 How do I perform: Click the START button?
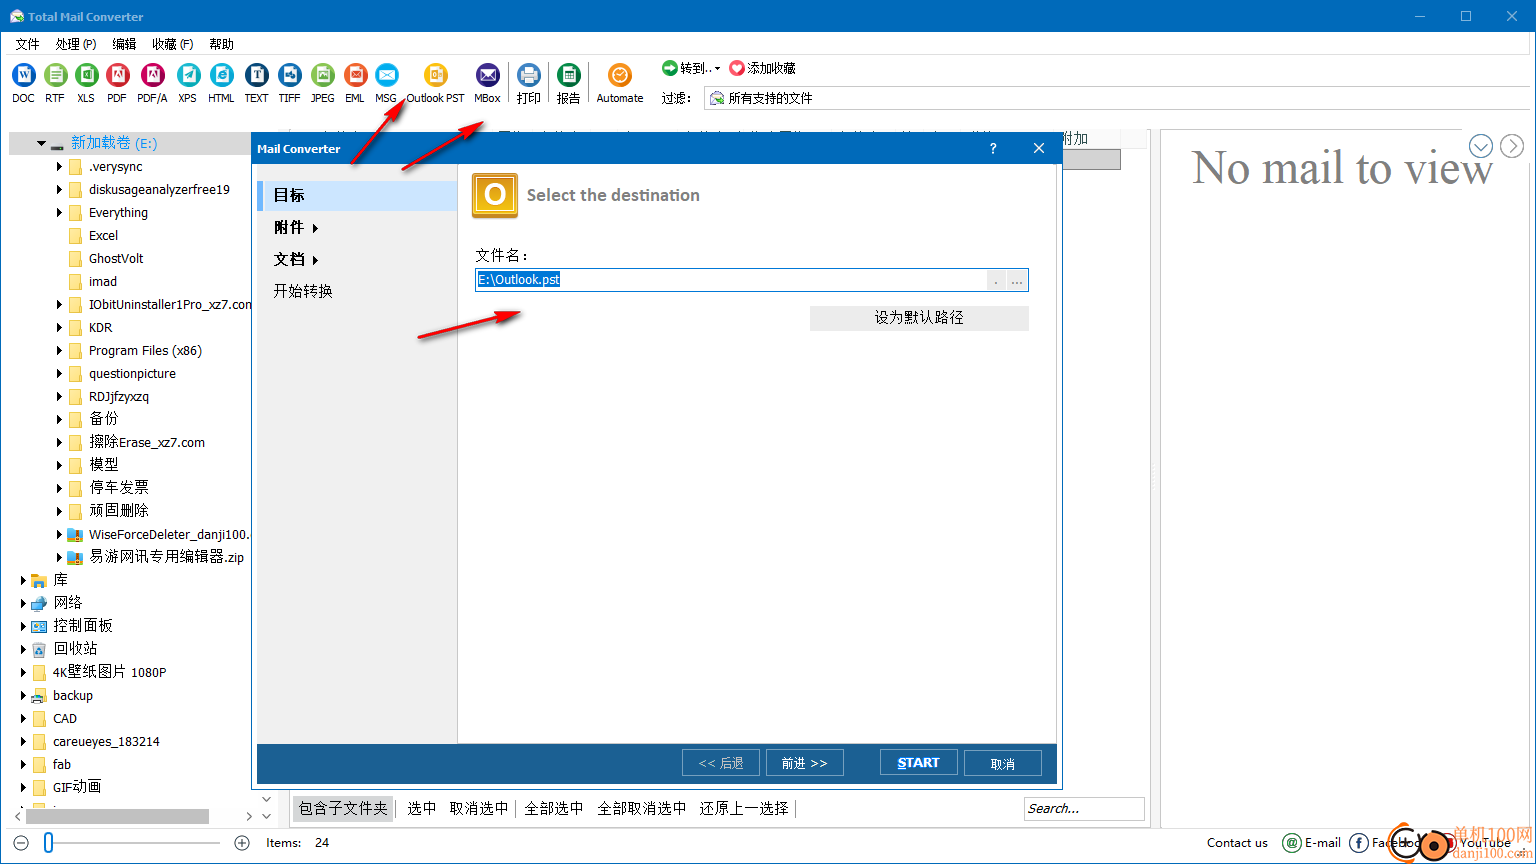919,763
